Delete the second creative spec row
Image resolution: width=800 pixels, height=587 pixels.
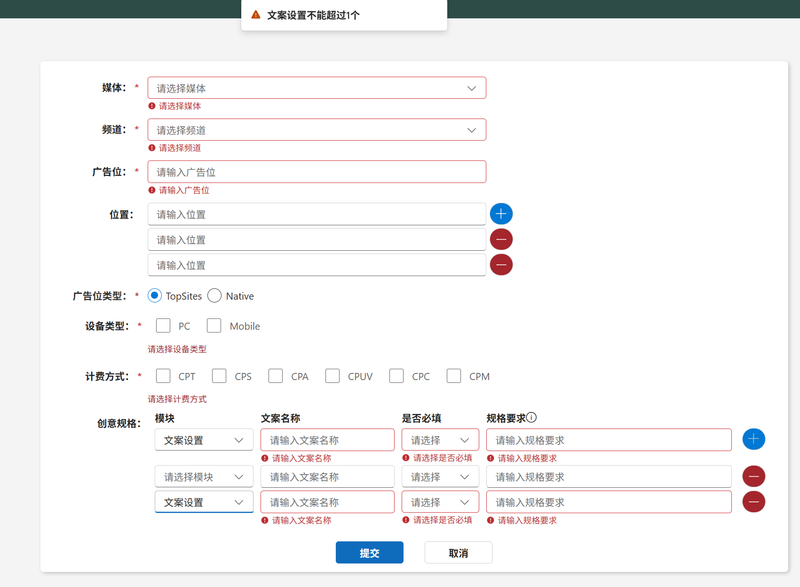[x=754, y=477]
